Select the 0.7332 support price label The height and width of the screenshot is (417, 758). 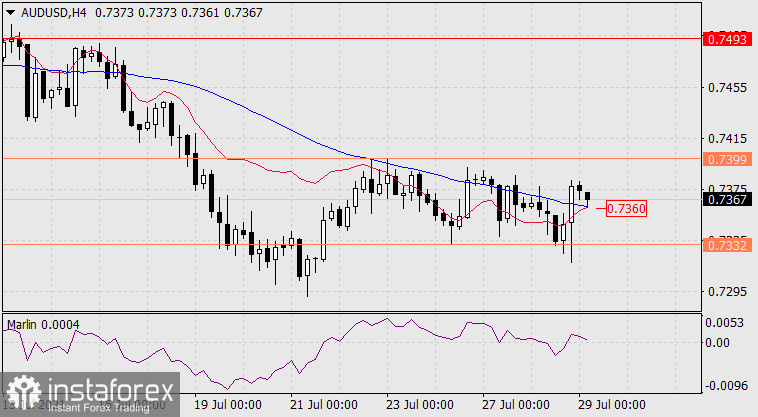(725, 244)
